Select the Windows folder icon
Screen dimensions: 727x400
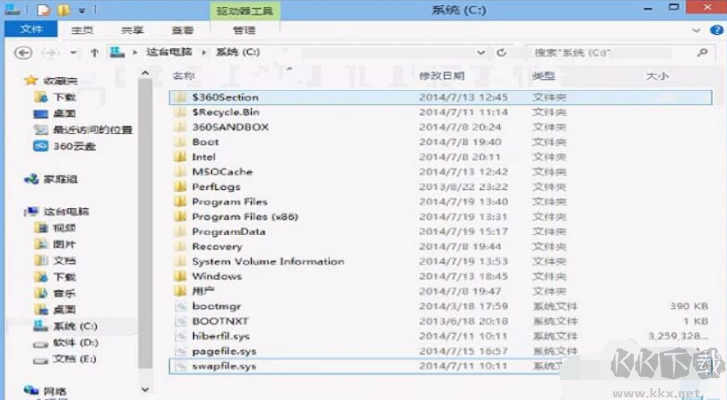(180, 276)
